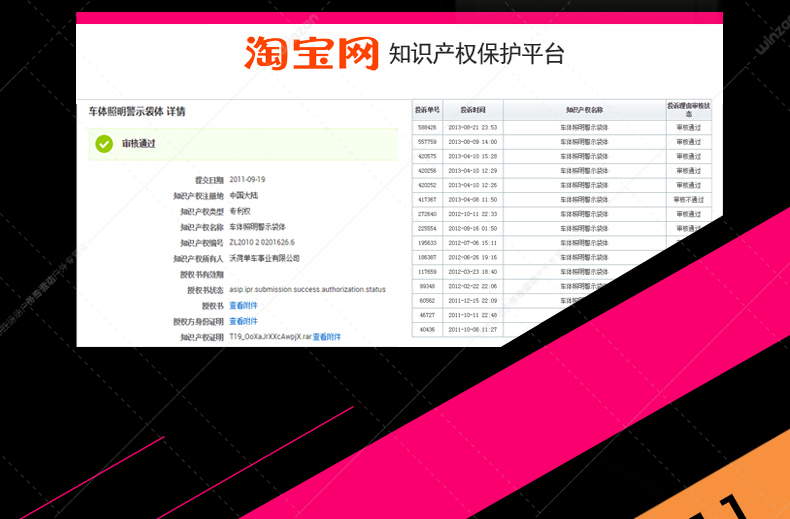Image resolution: width=790 pixels, height=519 pixels.
Task: Open 查看附件 link beside 授权方身份证明
Action: 243,321
